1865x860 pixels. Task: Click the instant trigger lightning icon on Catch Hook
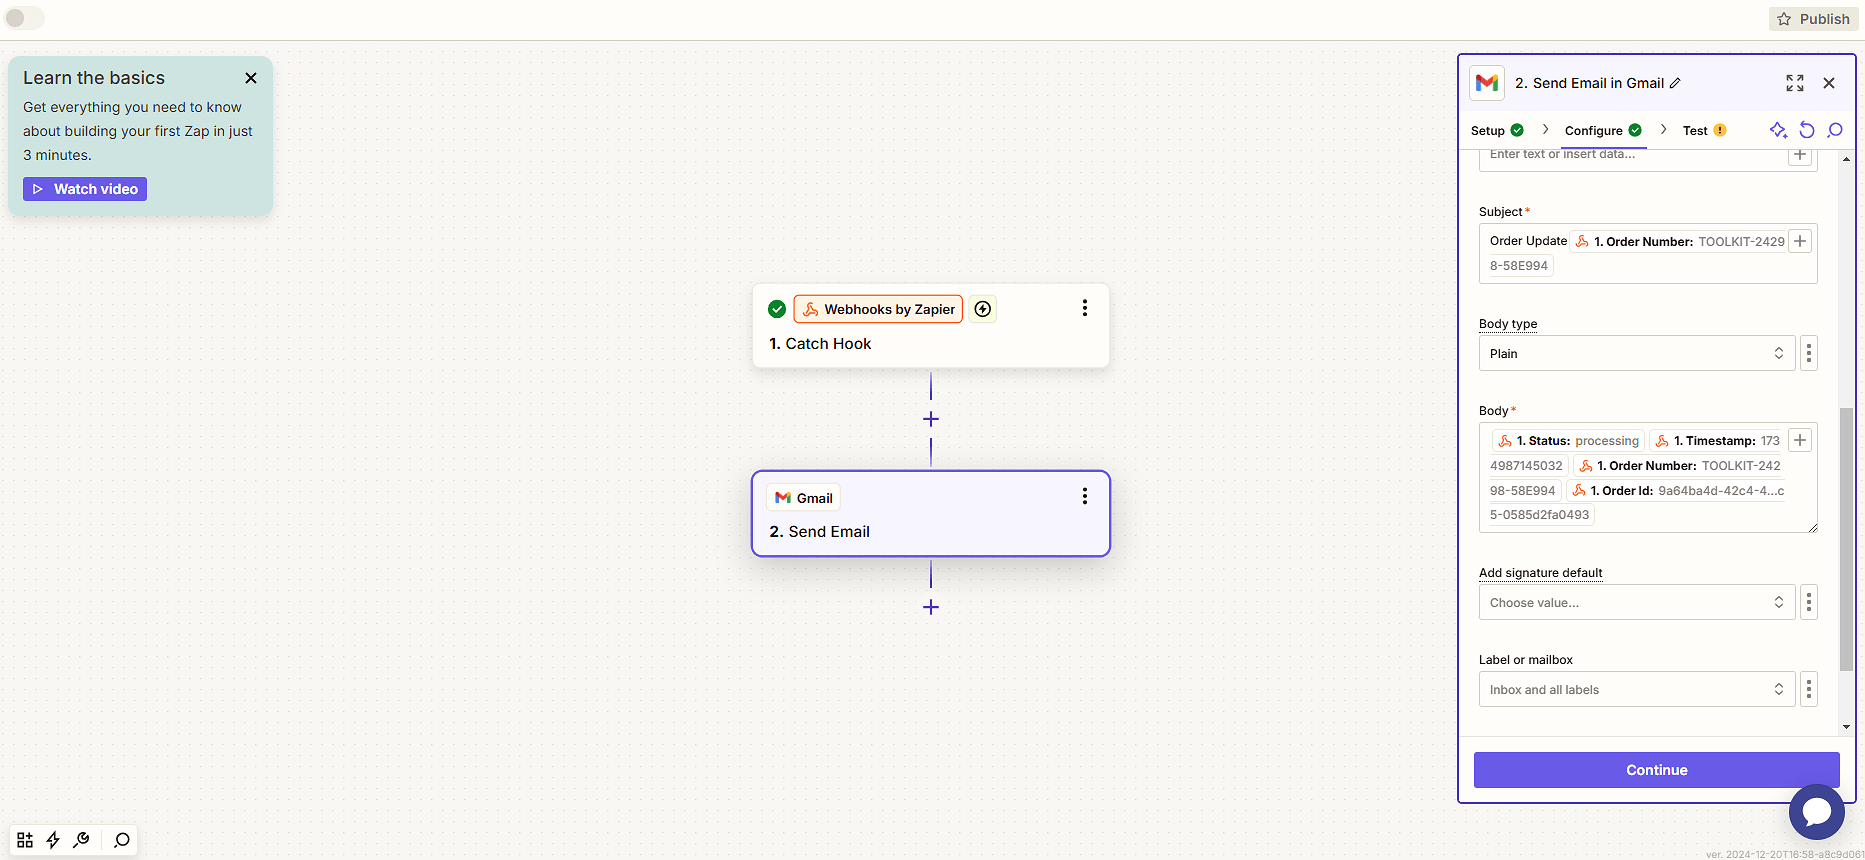tap(983, 309)
